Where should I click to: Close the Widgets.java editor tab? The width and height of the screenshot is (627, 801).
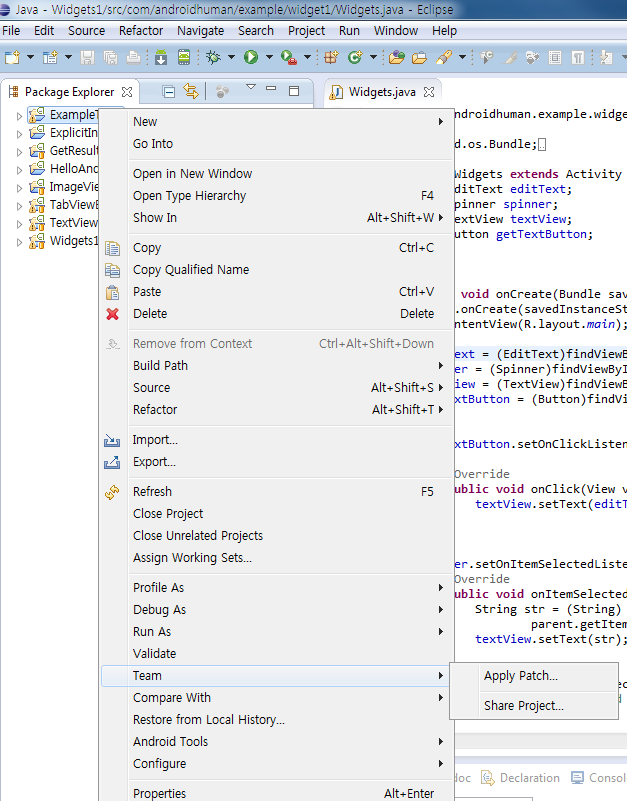point(429,92)
